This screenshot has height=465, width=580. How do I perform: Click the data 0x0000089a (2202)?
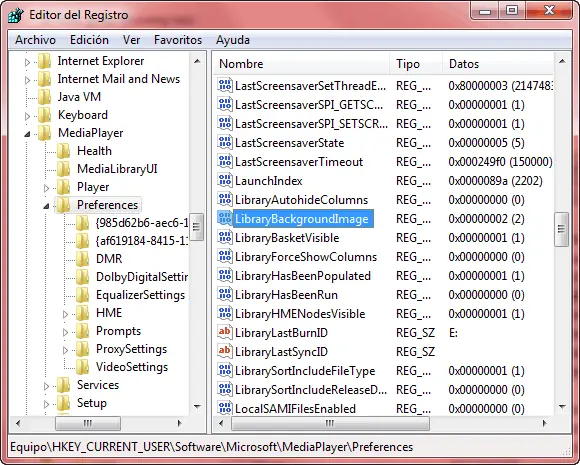point(495,181)
